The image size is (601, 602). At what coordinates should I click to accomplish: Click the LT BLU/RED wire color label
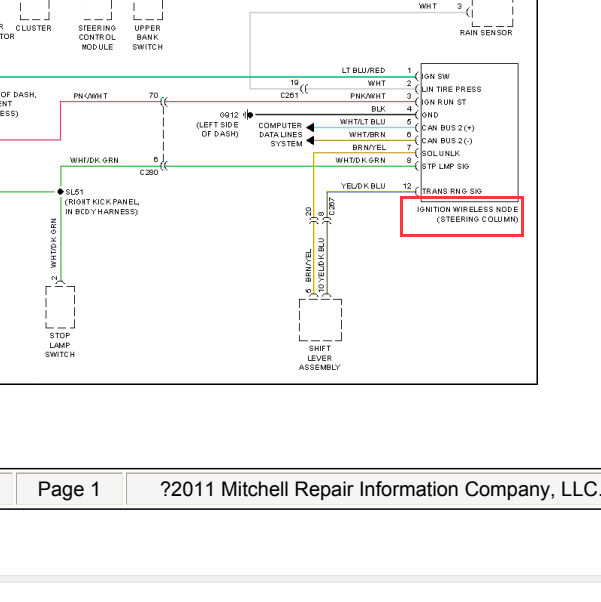[363, 70]
